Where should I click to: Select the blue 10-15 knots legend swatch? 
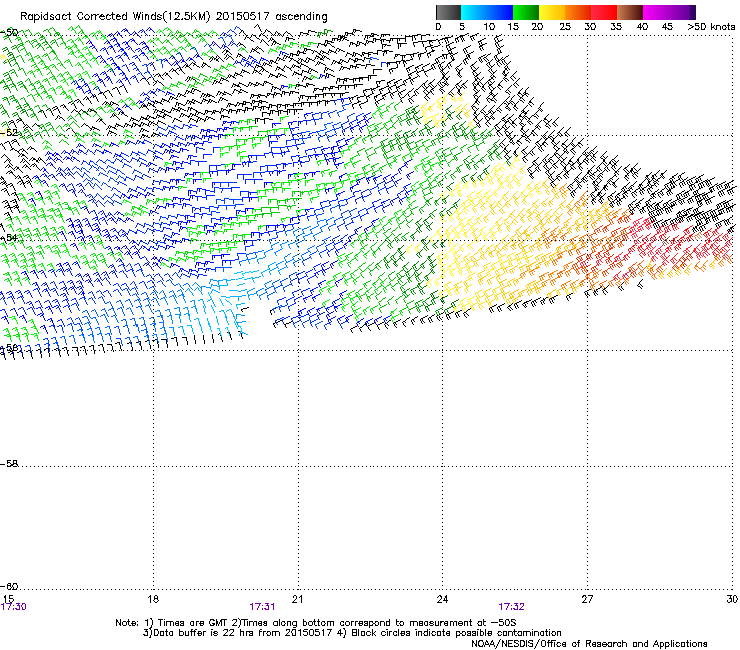[500, 12]
